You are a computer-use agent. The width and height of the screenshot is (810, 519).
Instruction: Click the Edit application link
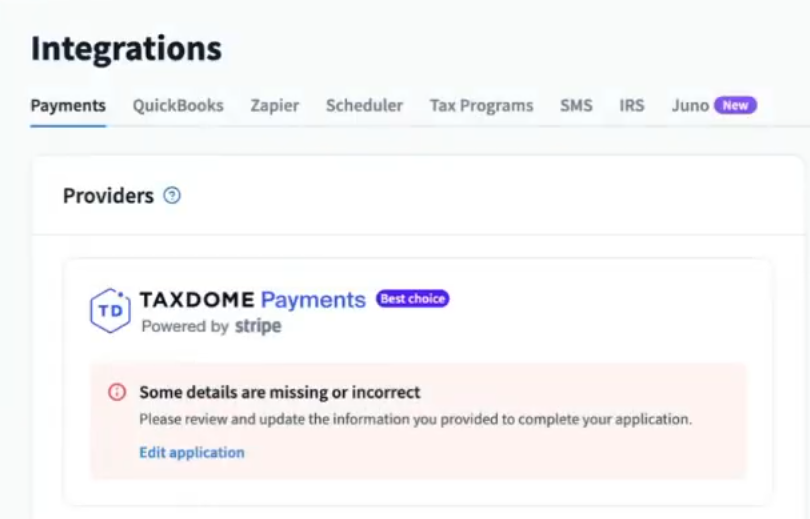(x=192, y=453)
